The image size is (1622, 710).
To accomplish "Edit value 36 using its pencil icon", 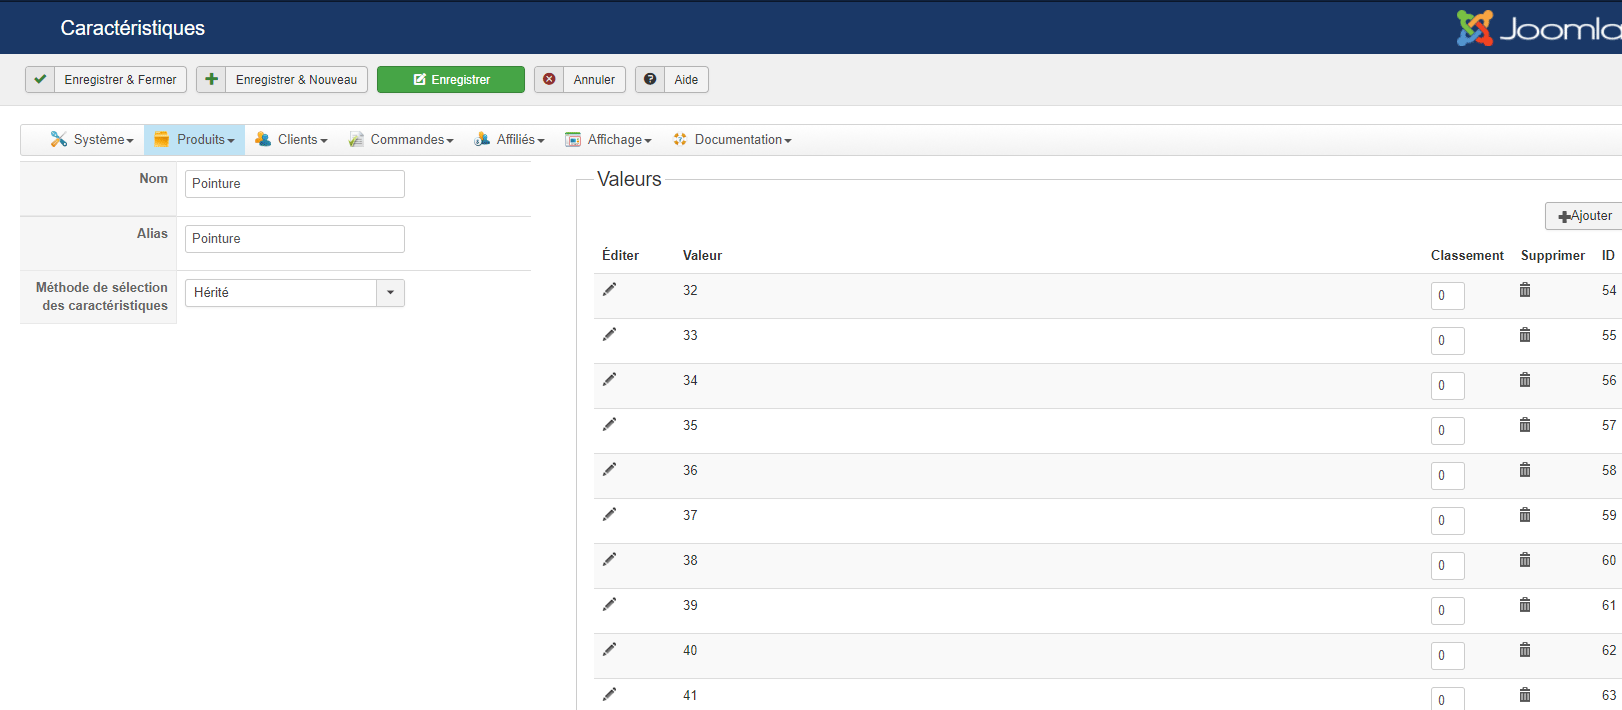I will point(609,470).
